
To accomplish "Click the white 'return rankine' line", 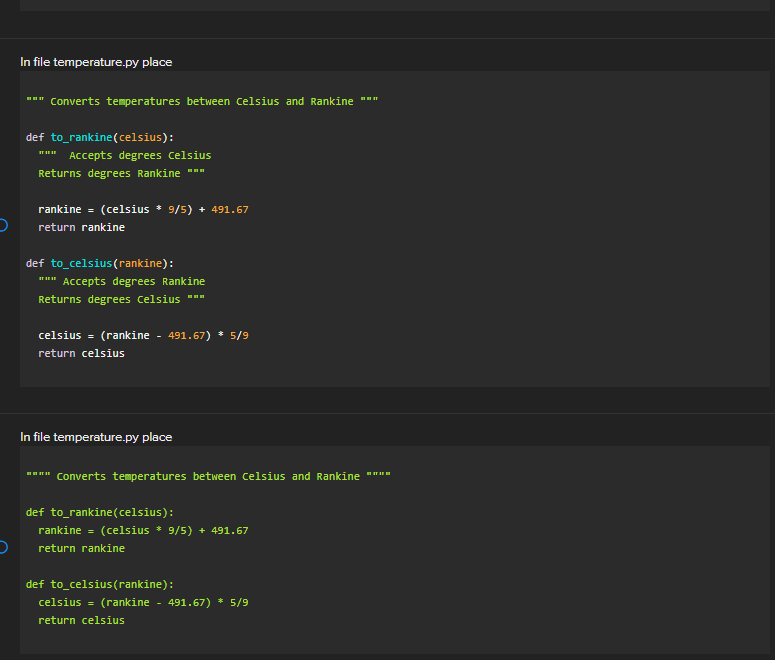I will tap(82, 227).
